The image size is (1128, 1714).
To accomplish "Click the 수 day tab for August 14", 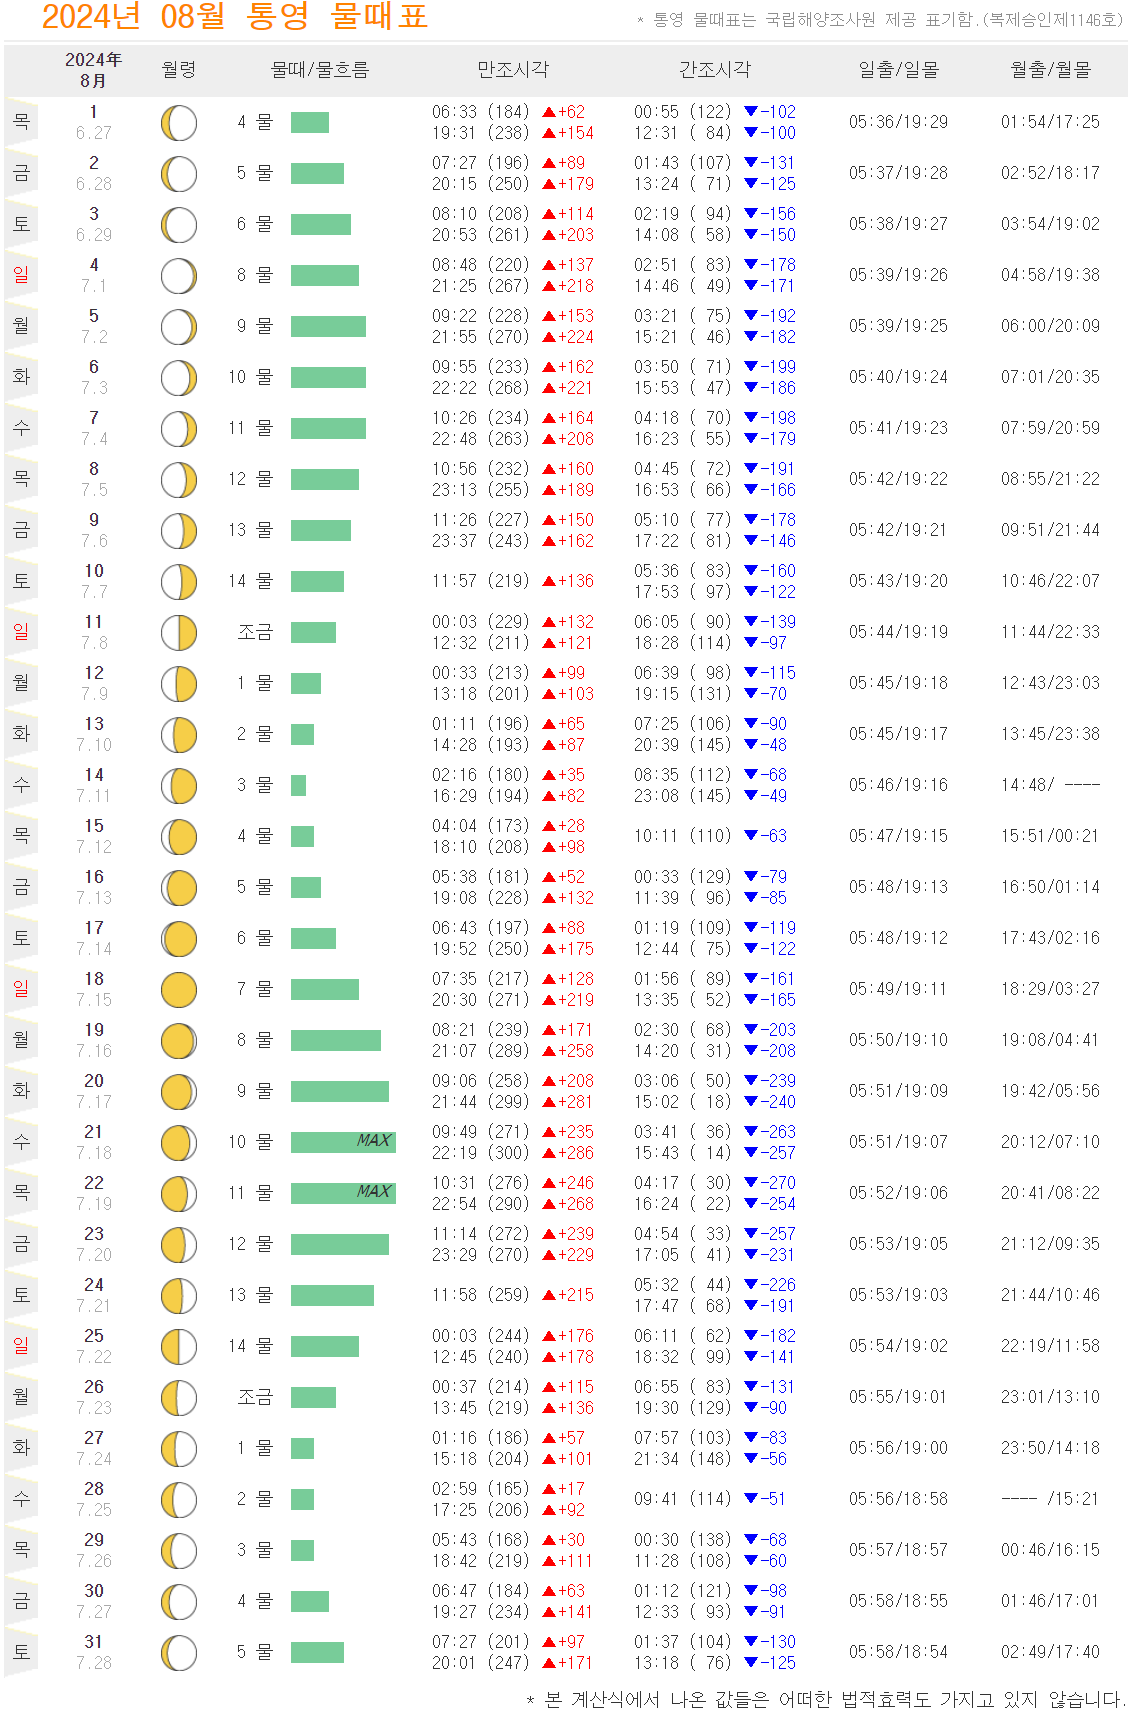I will [x=21, y=784].
